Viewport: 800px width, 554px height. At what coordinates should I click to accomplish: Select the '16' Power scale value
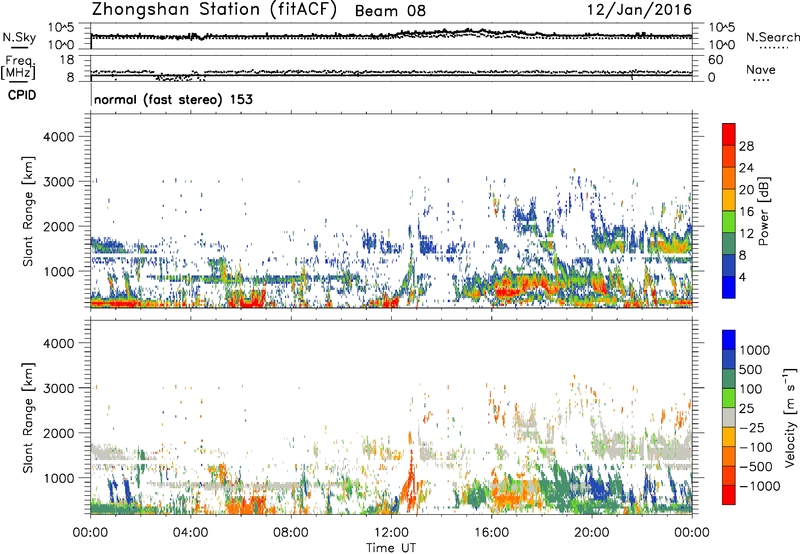(x=746, y=212)
